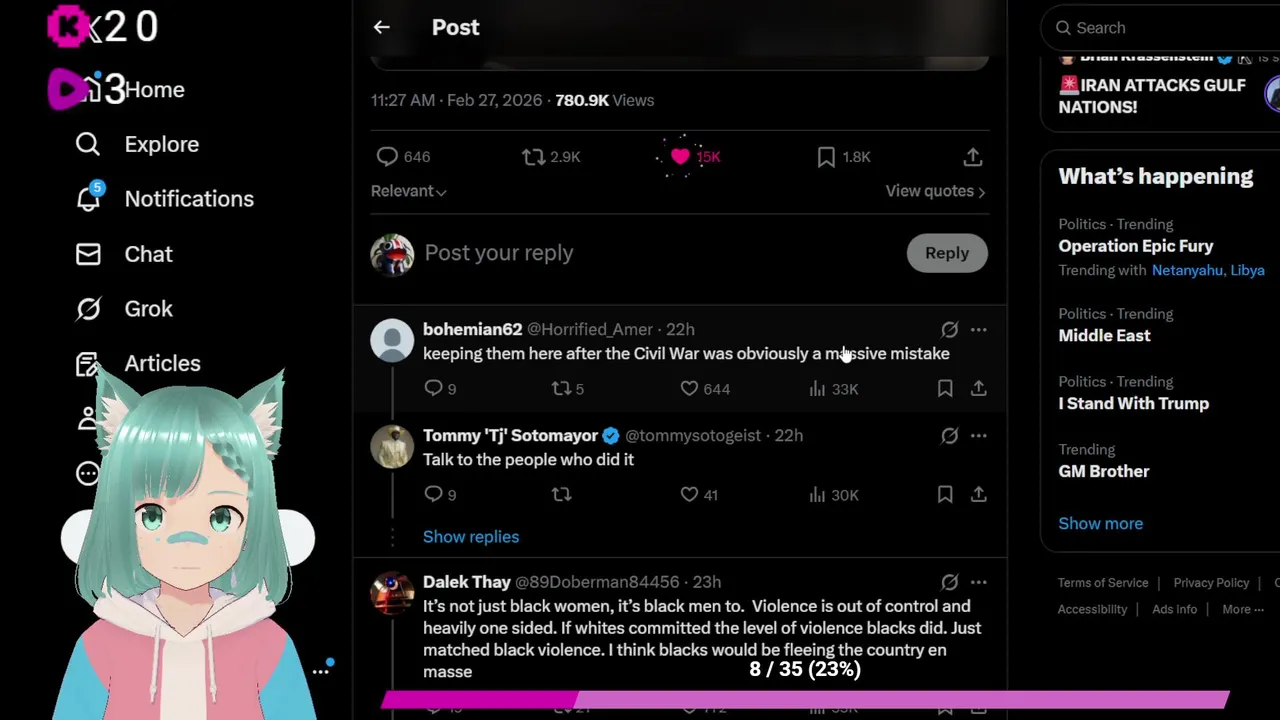Focus the Post your reply field
This screenshot has width=1280, height=720.
coord(660,253)
